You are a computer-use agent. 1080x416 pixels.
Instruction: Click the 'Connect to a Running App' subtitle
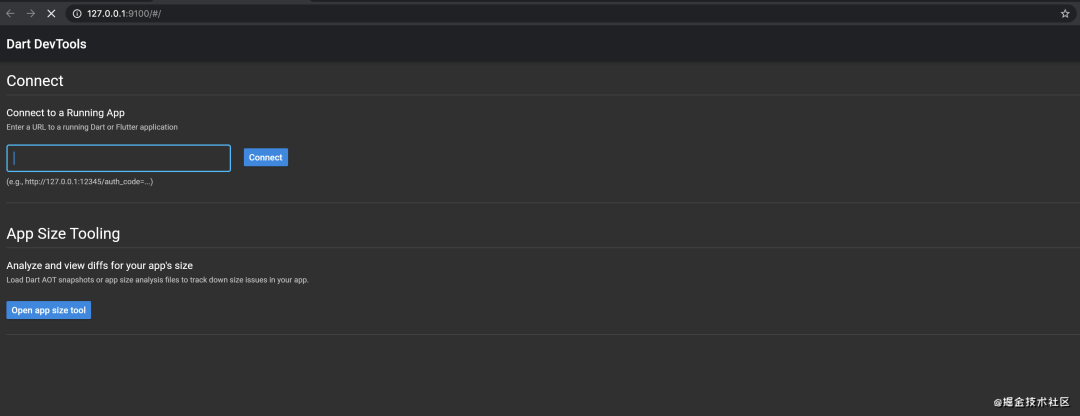tap(65, 112)
